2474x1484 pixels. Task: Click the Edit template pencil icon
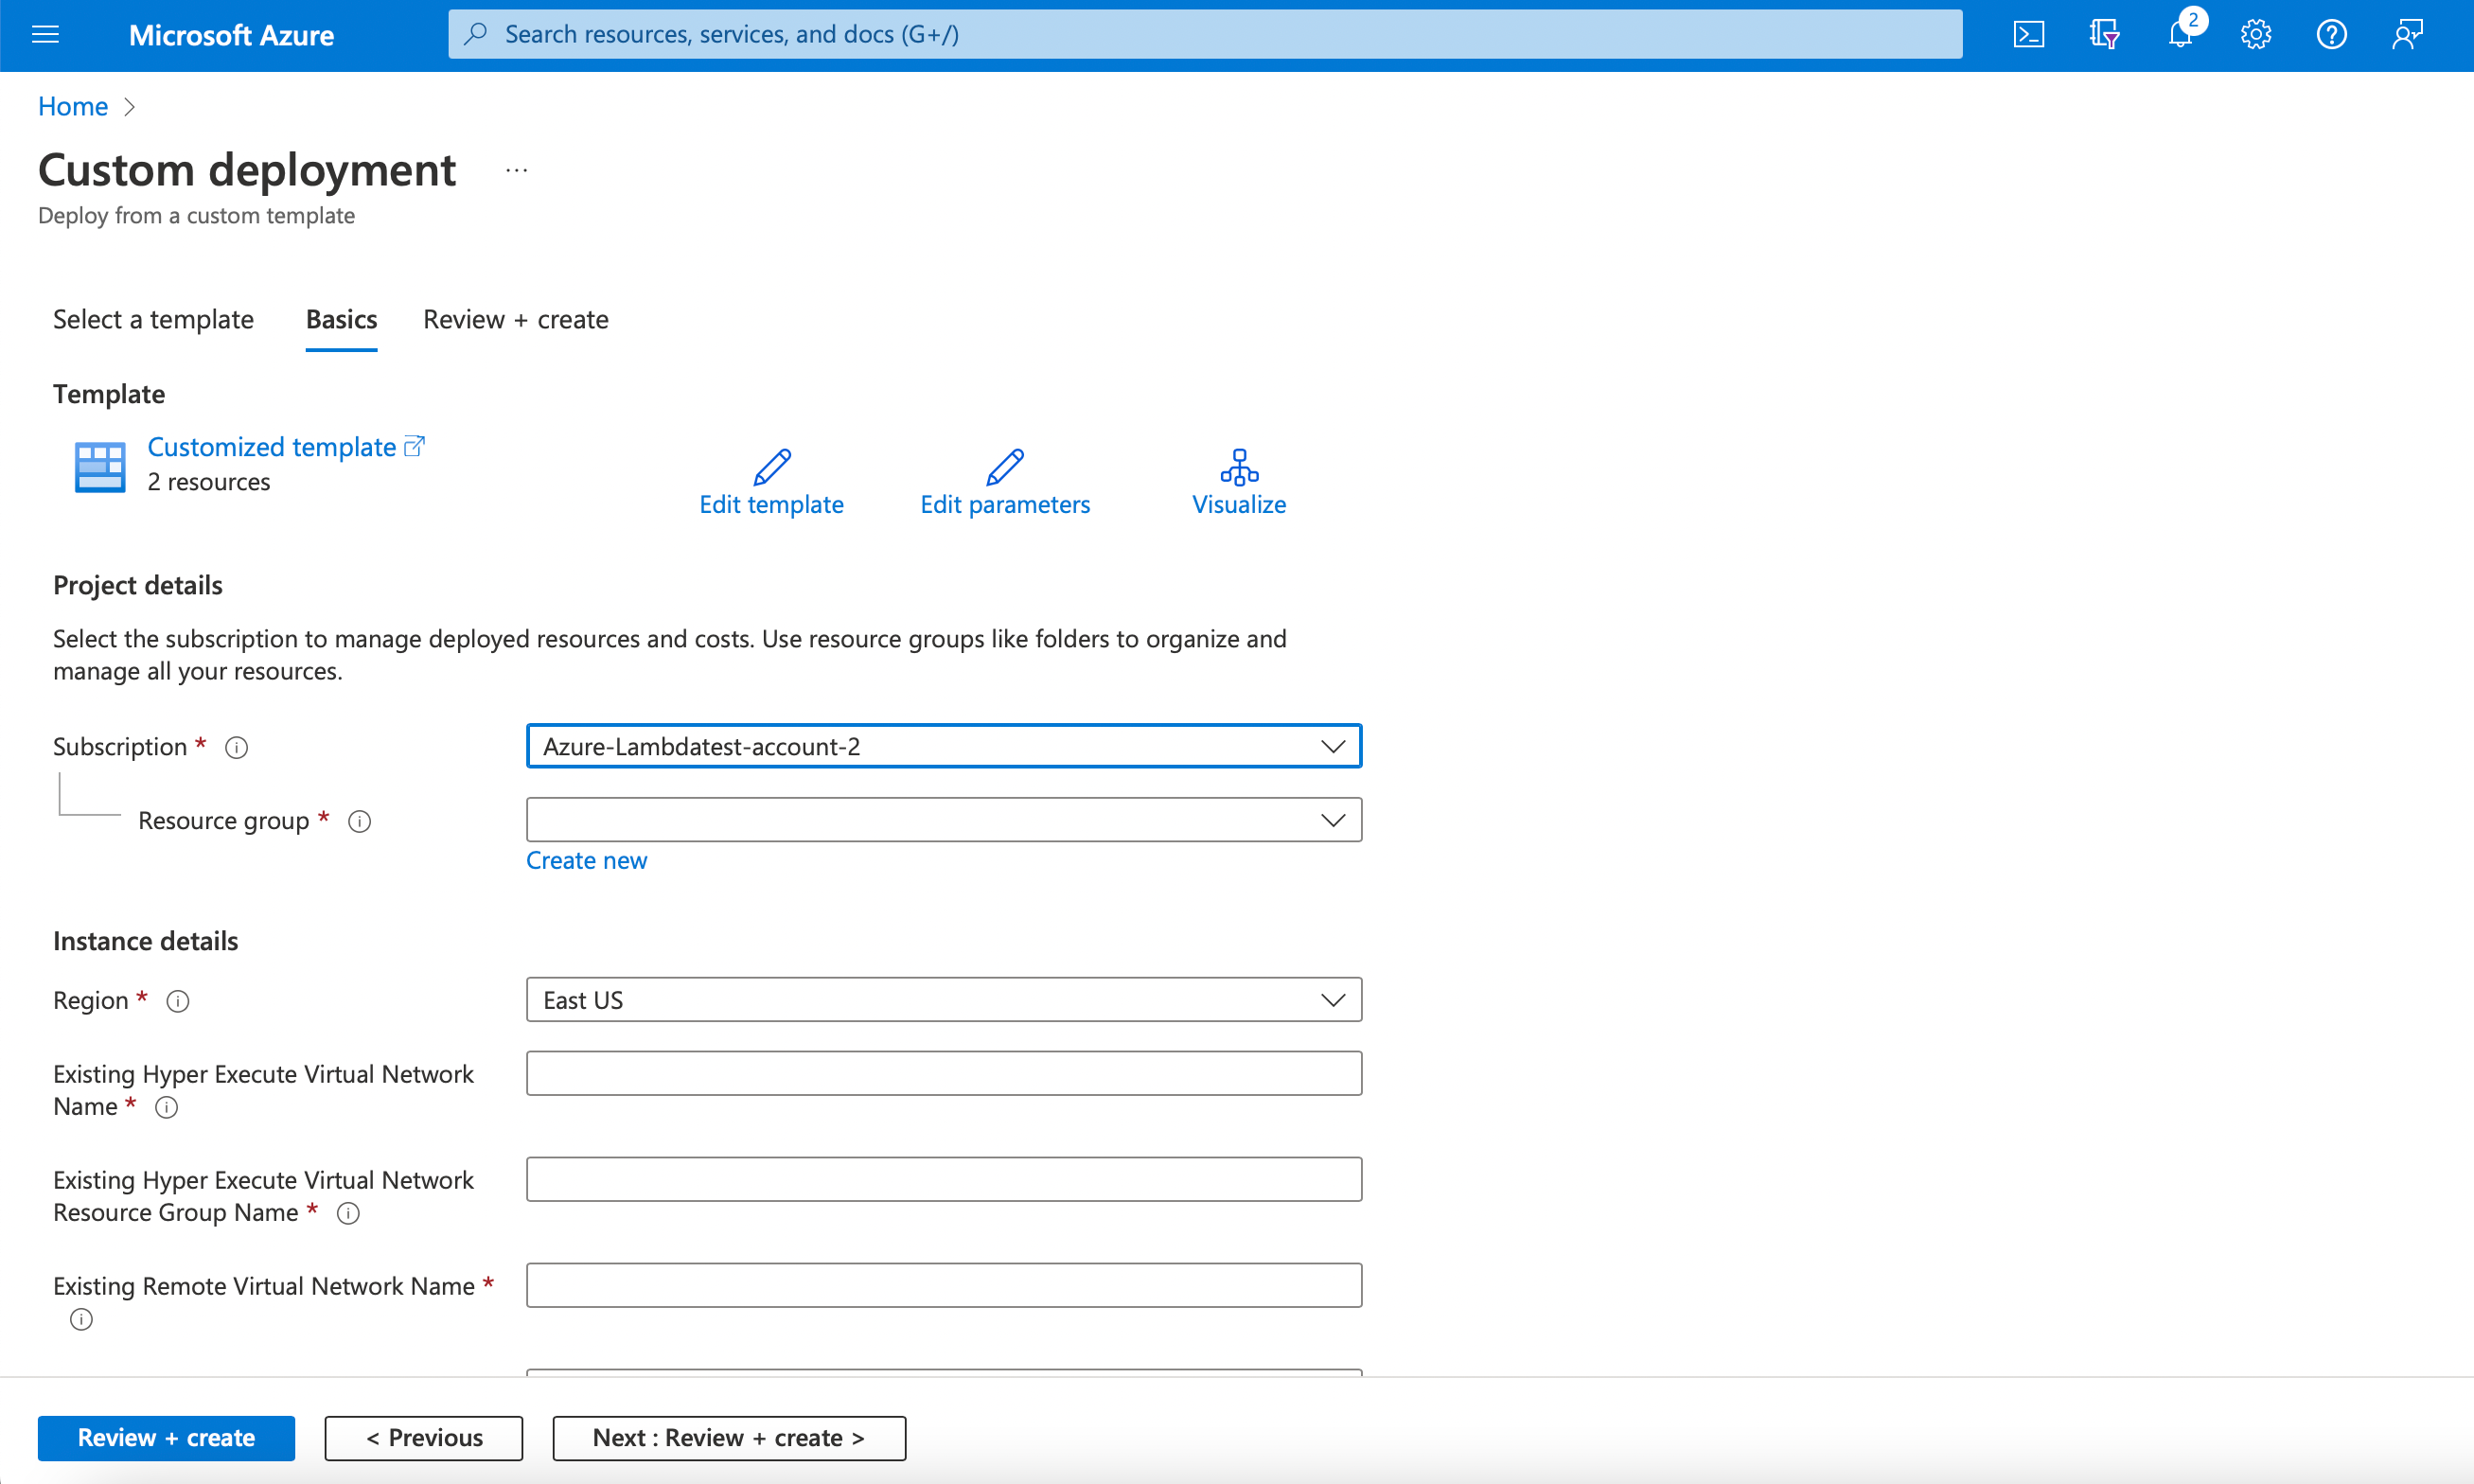771,467
